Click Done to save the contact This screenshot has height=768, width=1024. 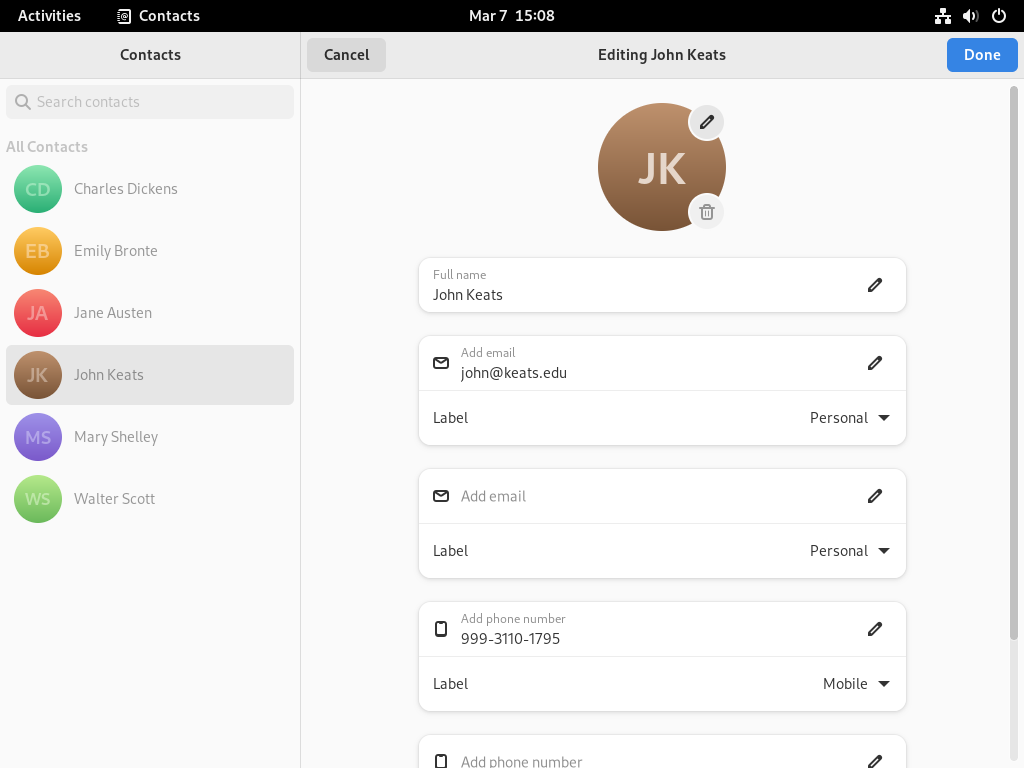[982, 55]
